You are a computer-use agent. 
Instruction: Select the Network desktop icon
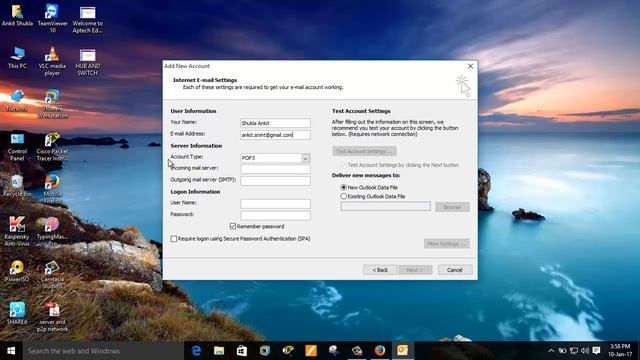pyautogui.click(x=17, y=100)
